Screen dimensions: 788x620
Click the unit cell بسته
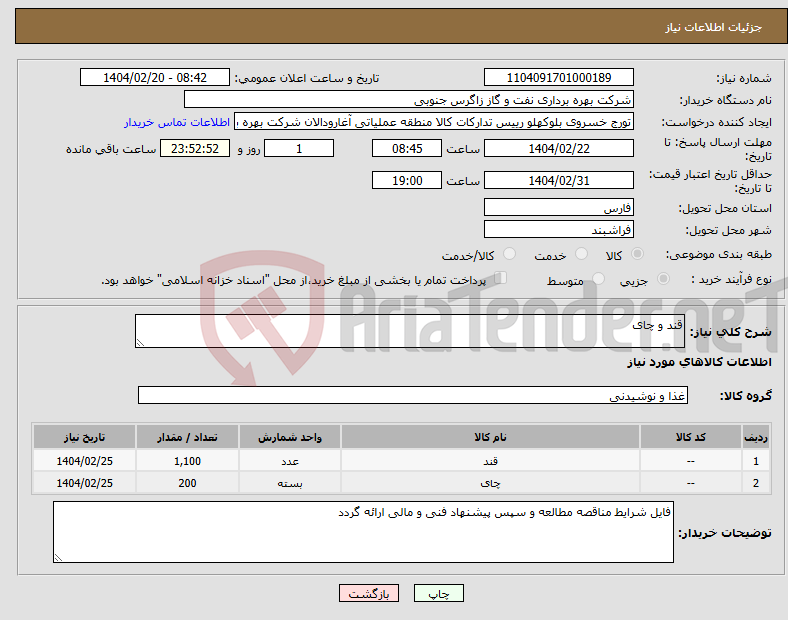tap(290, 483)
